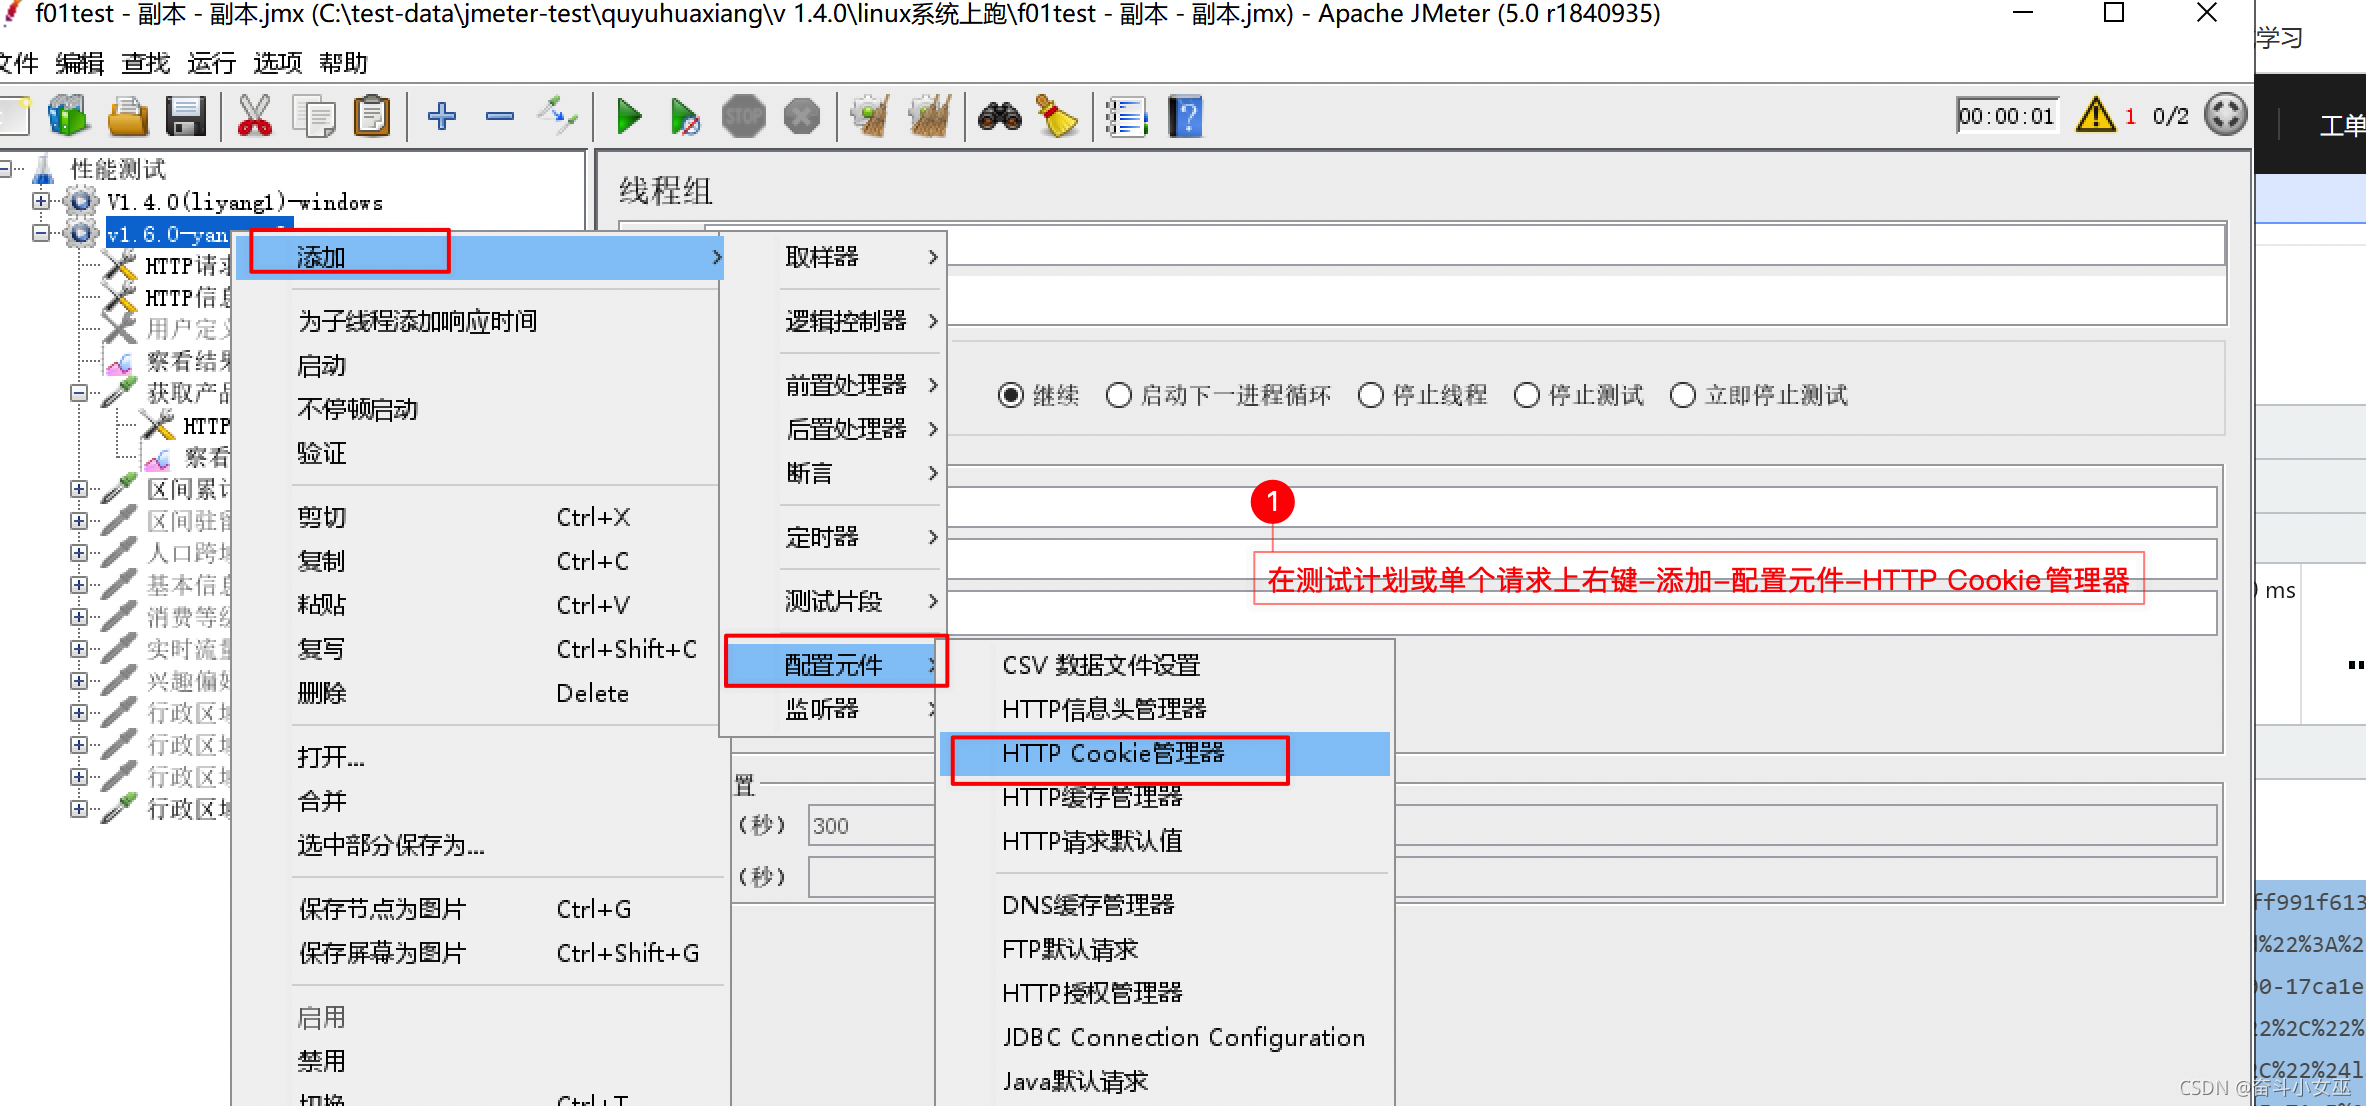The width and height of the screenshot is (2366, 1106).
Task: Click the Open file folder icon
Action: 127,116
